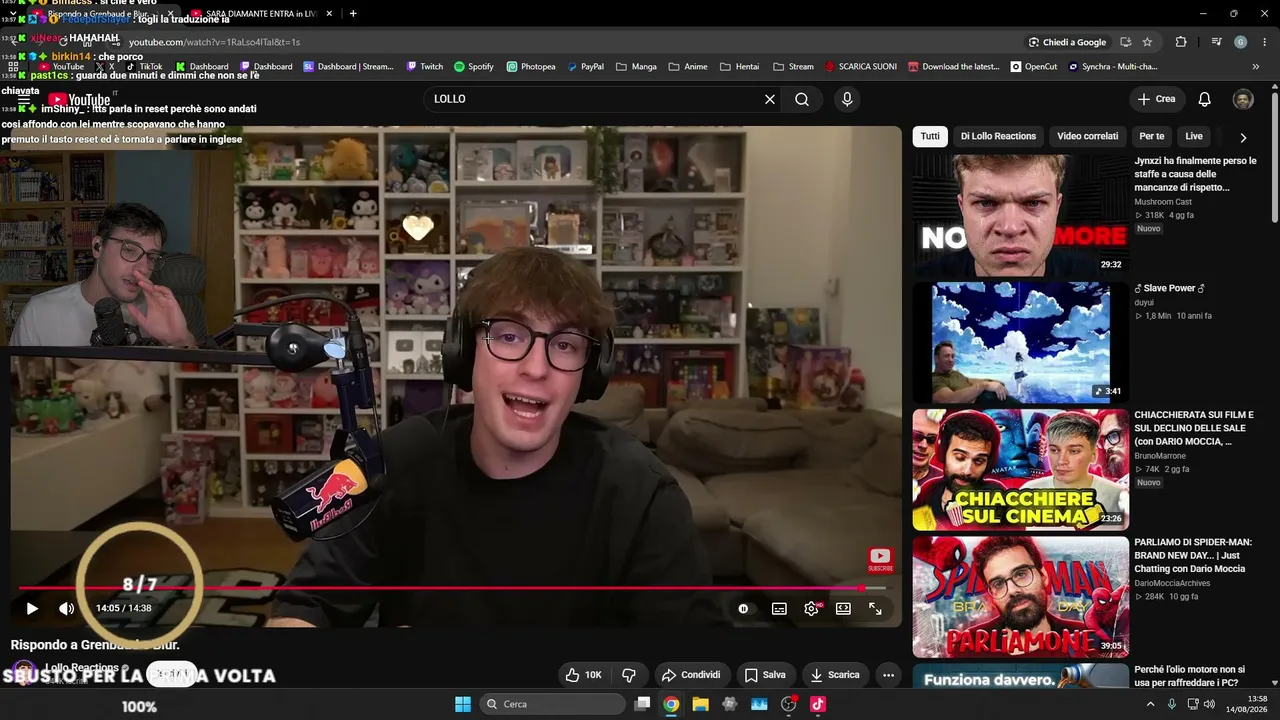Screen dimensions: 1280x720
Task: Switch to theater mode in the player
Action: tap(843, 608)
